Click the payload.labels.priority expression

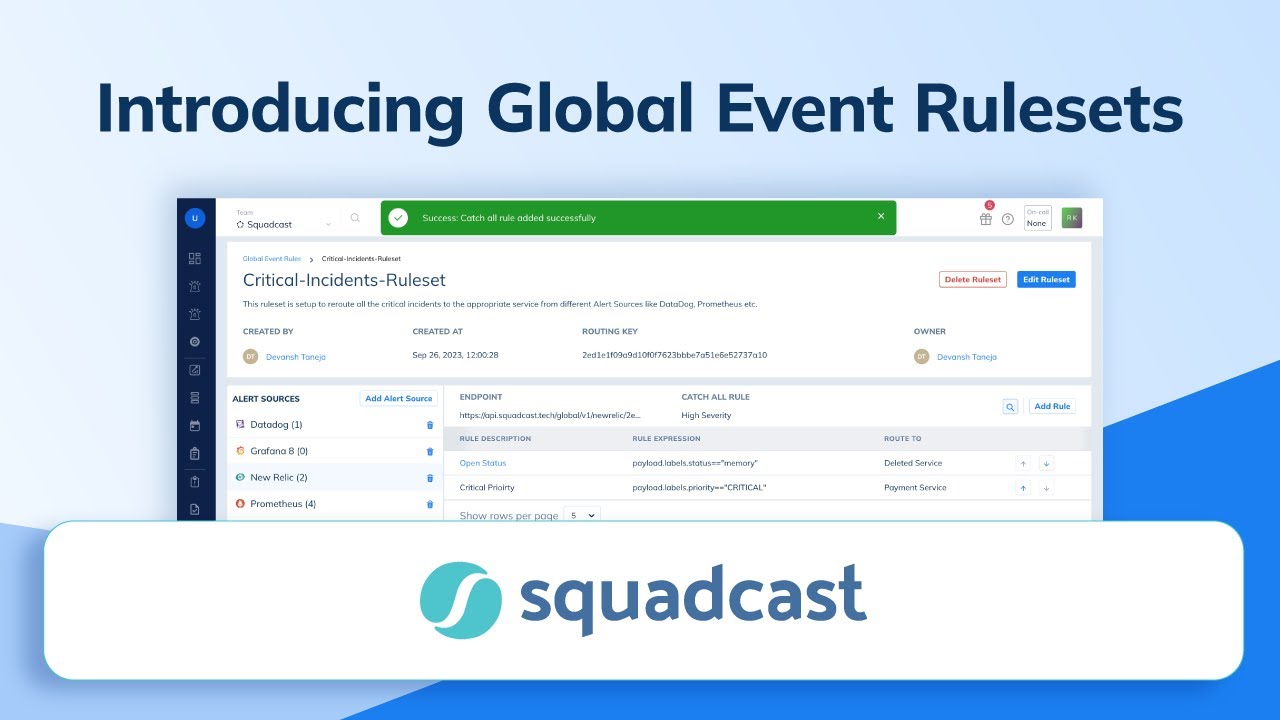(x=699, y=488)
